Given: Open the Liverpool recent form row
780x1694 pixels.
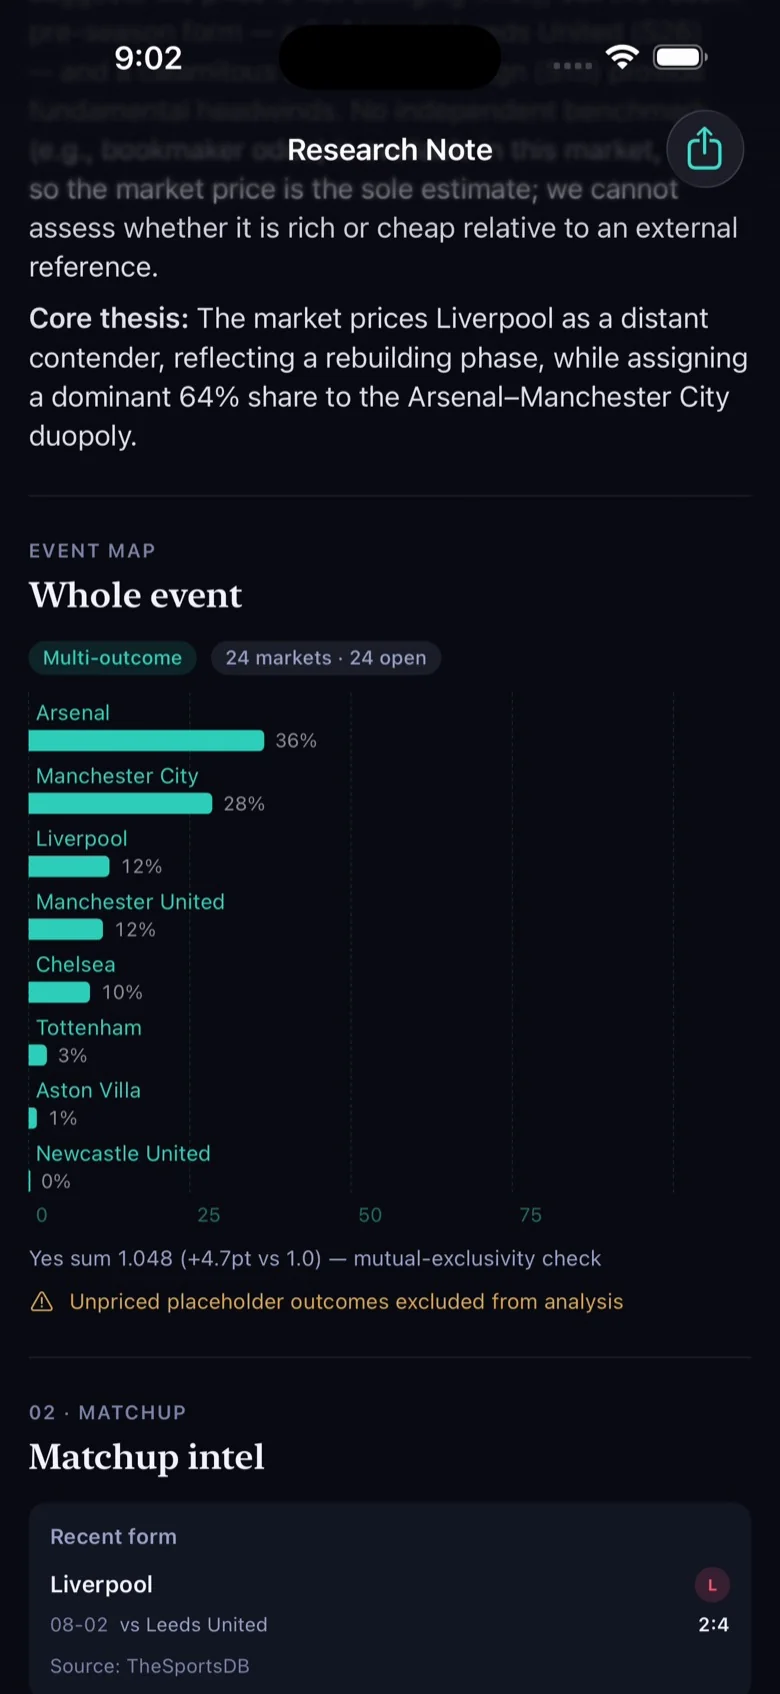Looking at the screenshot, I should [x=390, y=1604].
